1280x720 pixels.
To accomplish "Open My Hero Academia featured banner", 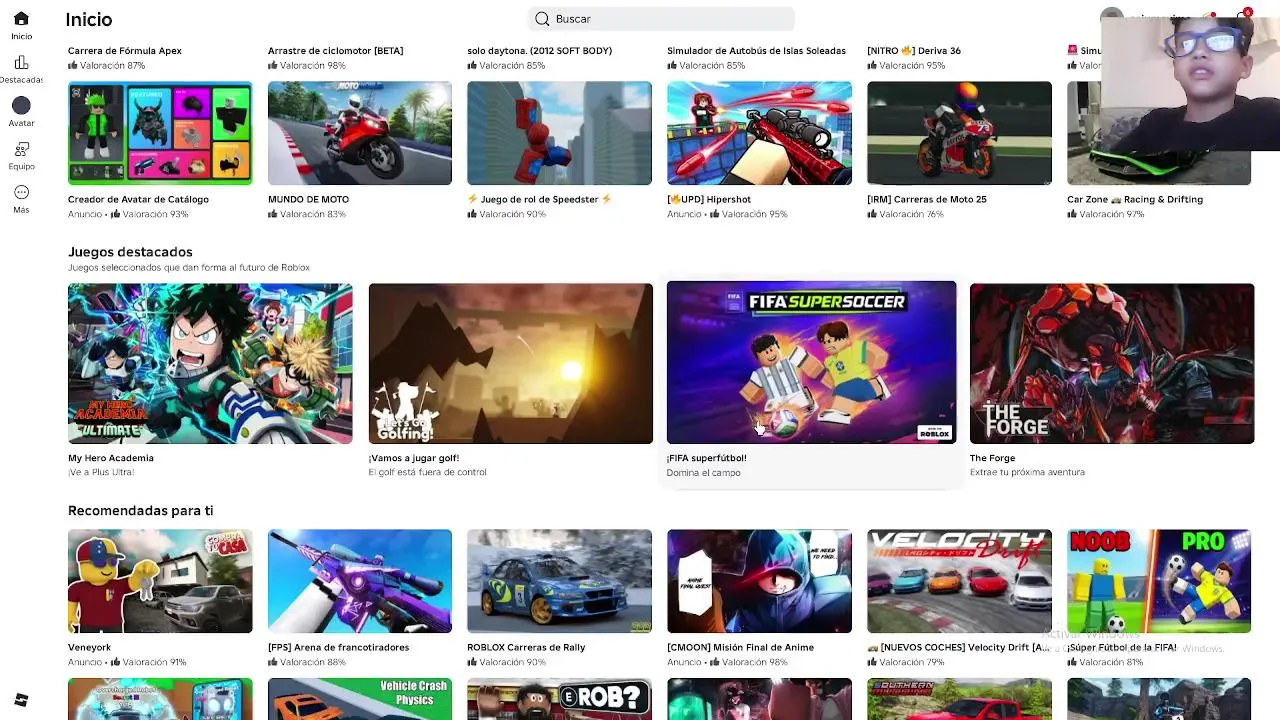I will [210, 364].
